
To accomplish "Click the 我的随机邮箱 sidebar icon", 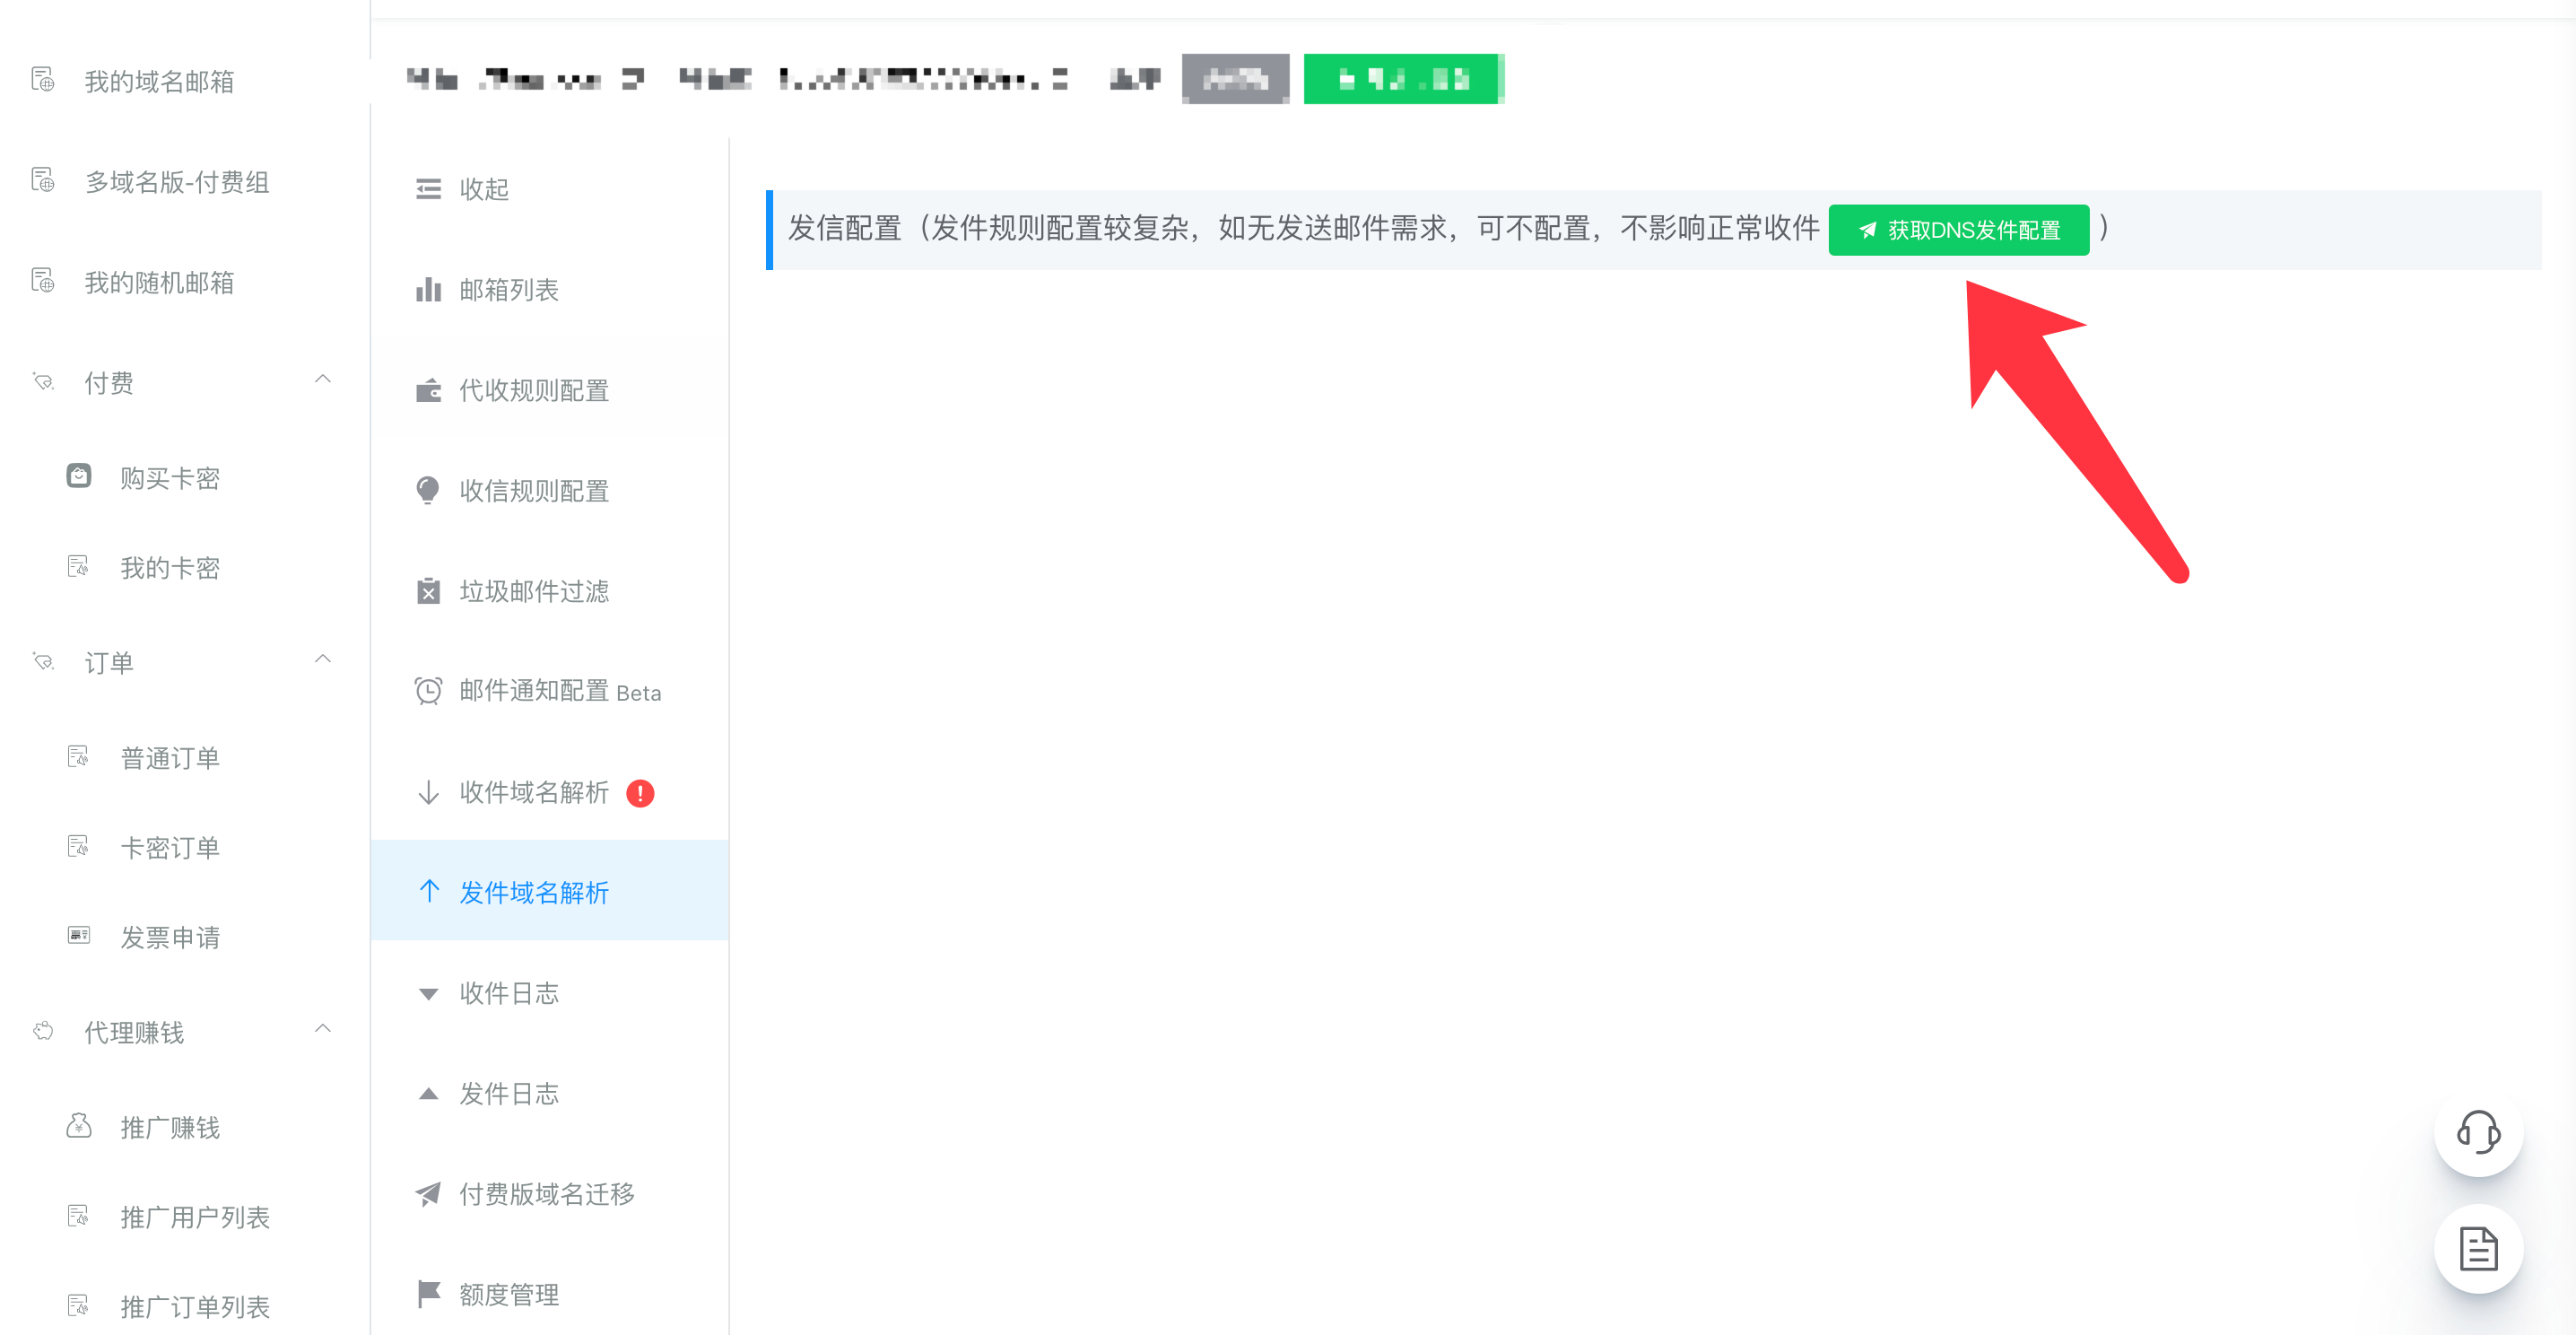I will point(43,281).
